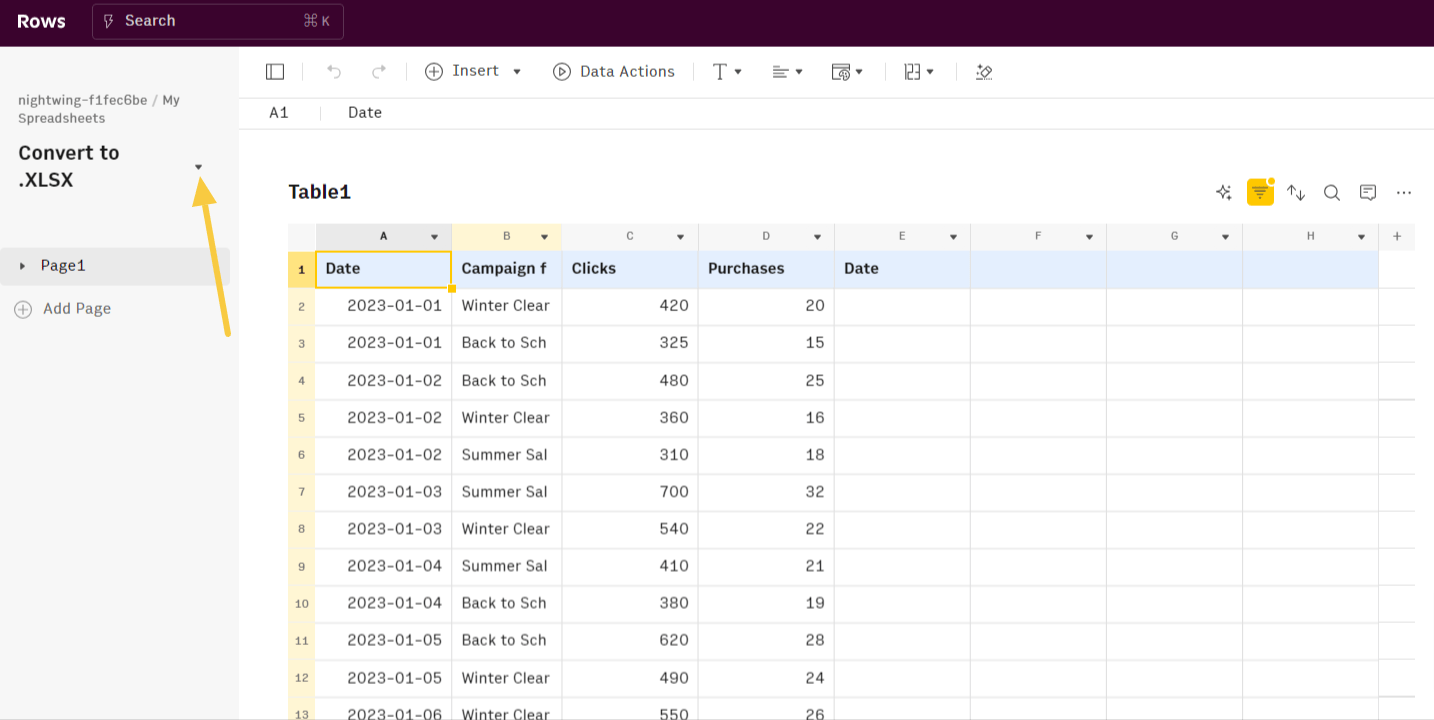This screenshot has width=1434, height=720.
Task: Open column H dropdown arrow
Action: (x=1361, y=238)
